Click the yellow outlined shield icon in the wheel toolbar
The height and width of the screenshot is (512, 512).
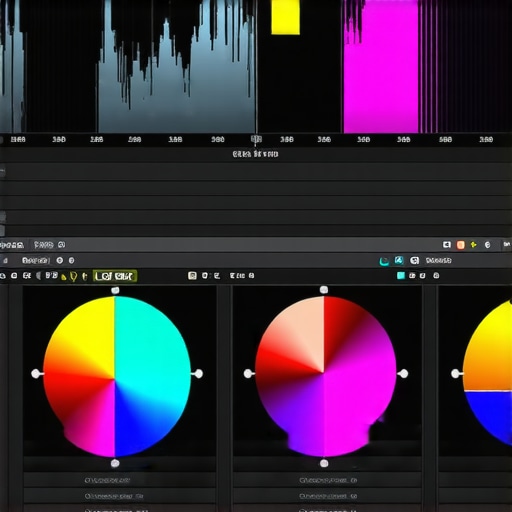tap(74, 276)
